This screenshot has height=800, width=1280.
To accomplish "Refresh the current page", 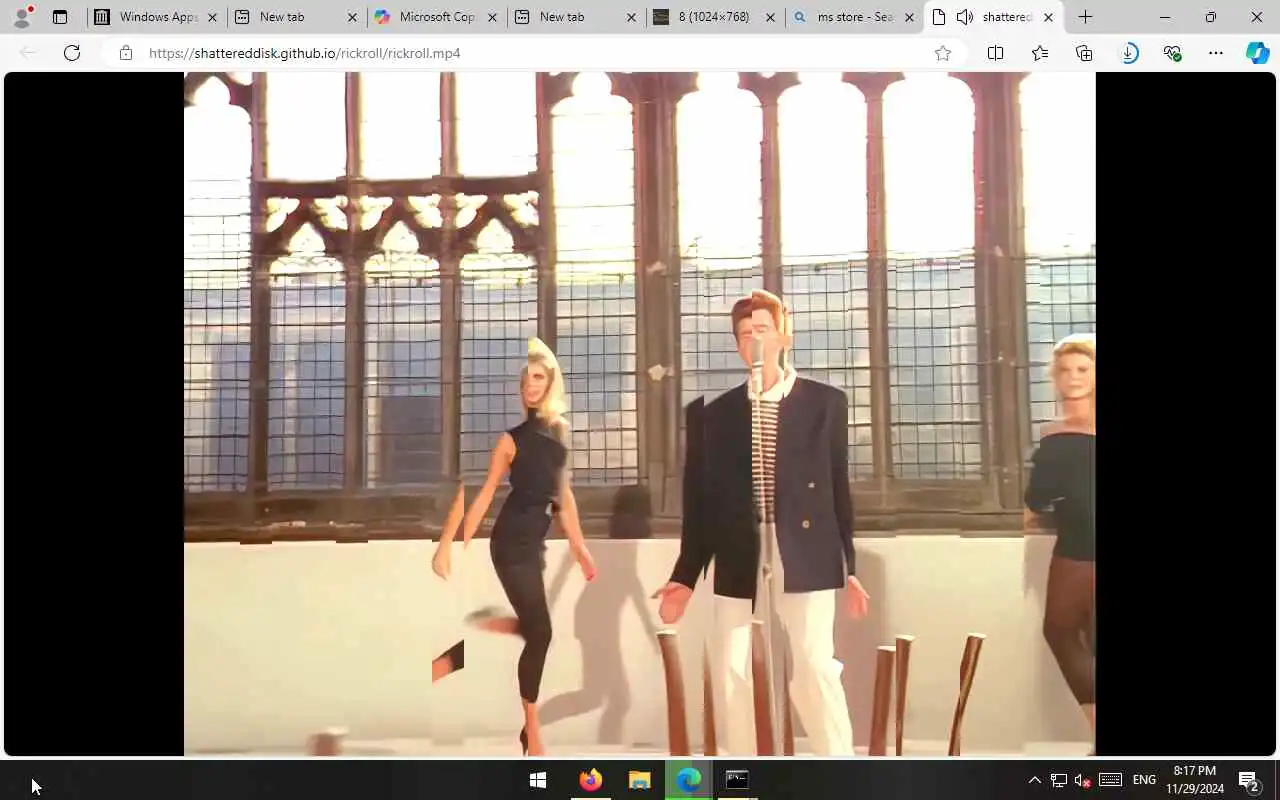I will coord(72,53).
